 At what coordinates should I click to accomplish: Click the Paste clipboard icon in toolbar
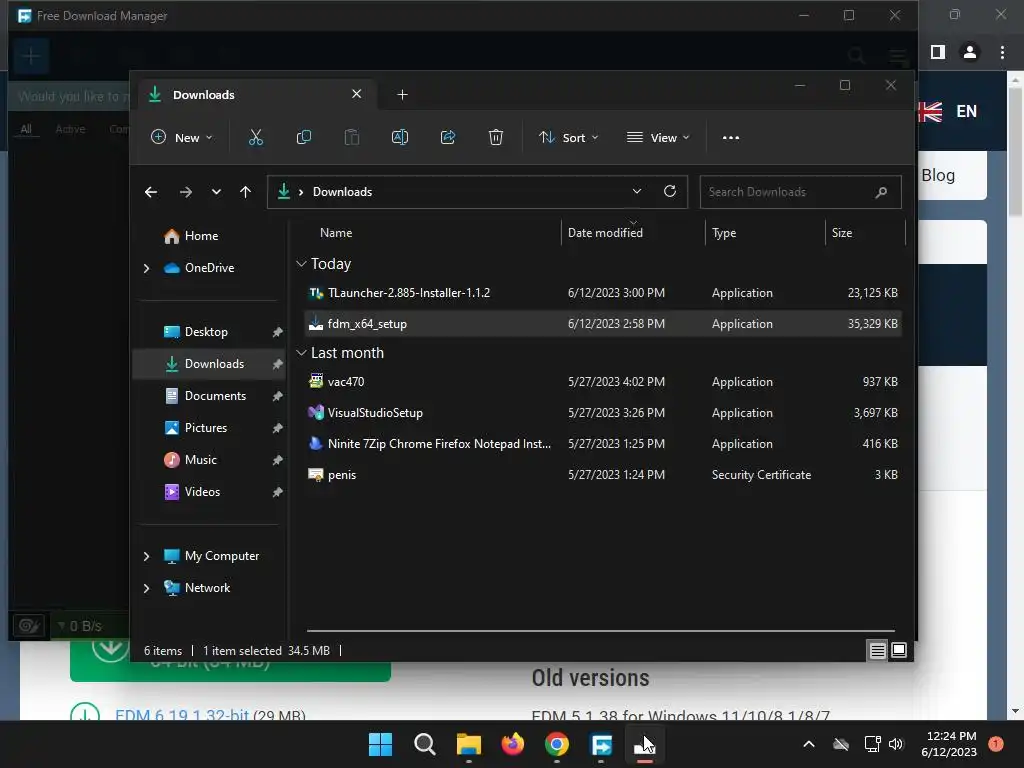click(x=351, y=137)
